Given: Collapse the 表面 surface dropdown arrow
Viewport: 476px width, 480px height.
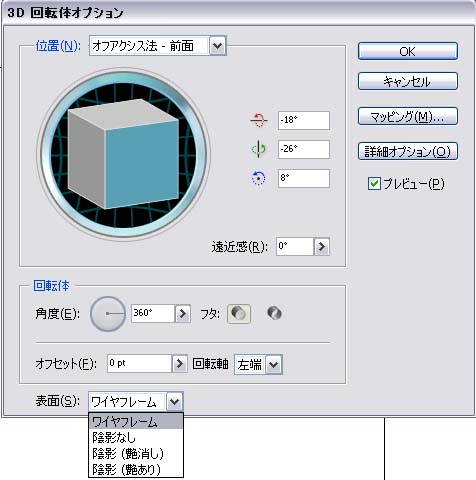Looking at the screenshot, I should [174, 402].
